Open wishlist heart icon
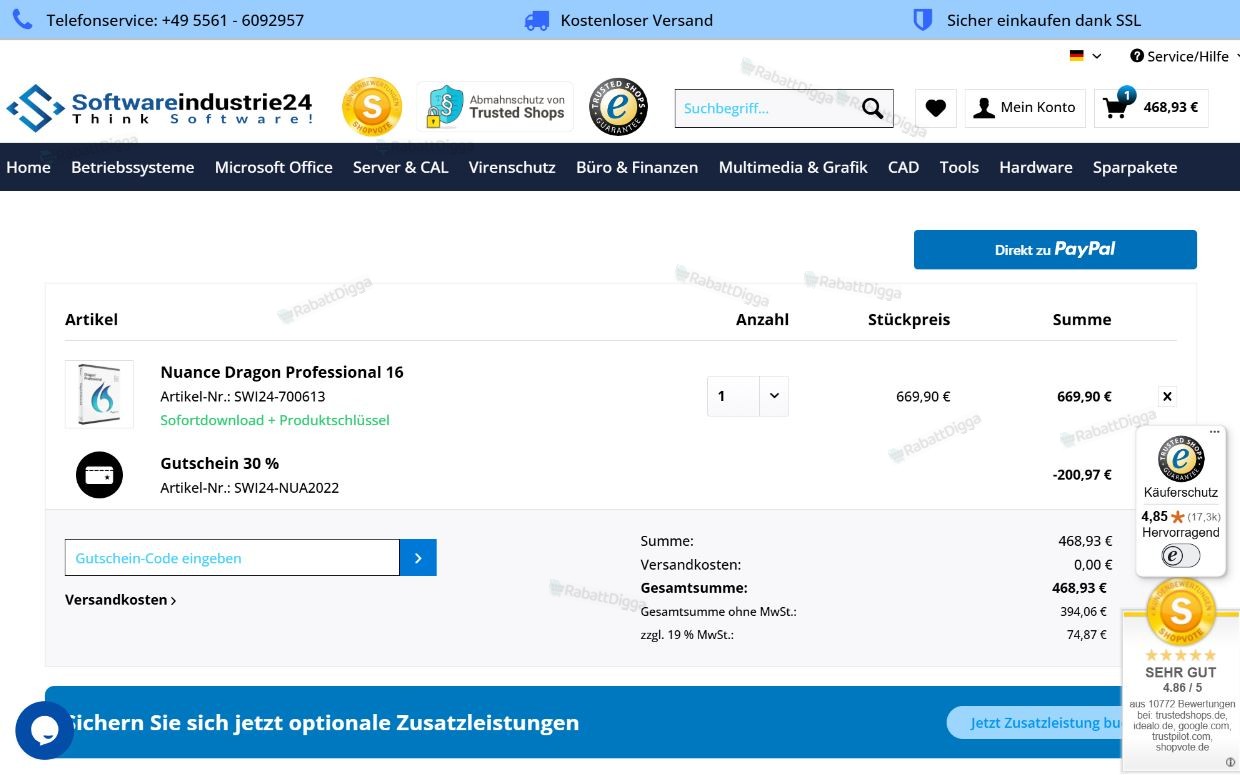The width and height of the screenshot is (1240, 775). point(936,108)
